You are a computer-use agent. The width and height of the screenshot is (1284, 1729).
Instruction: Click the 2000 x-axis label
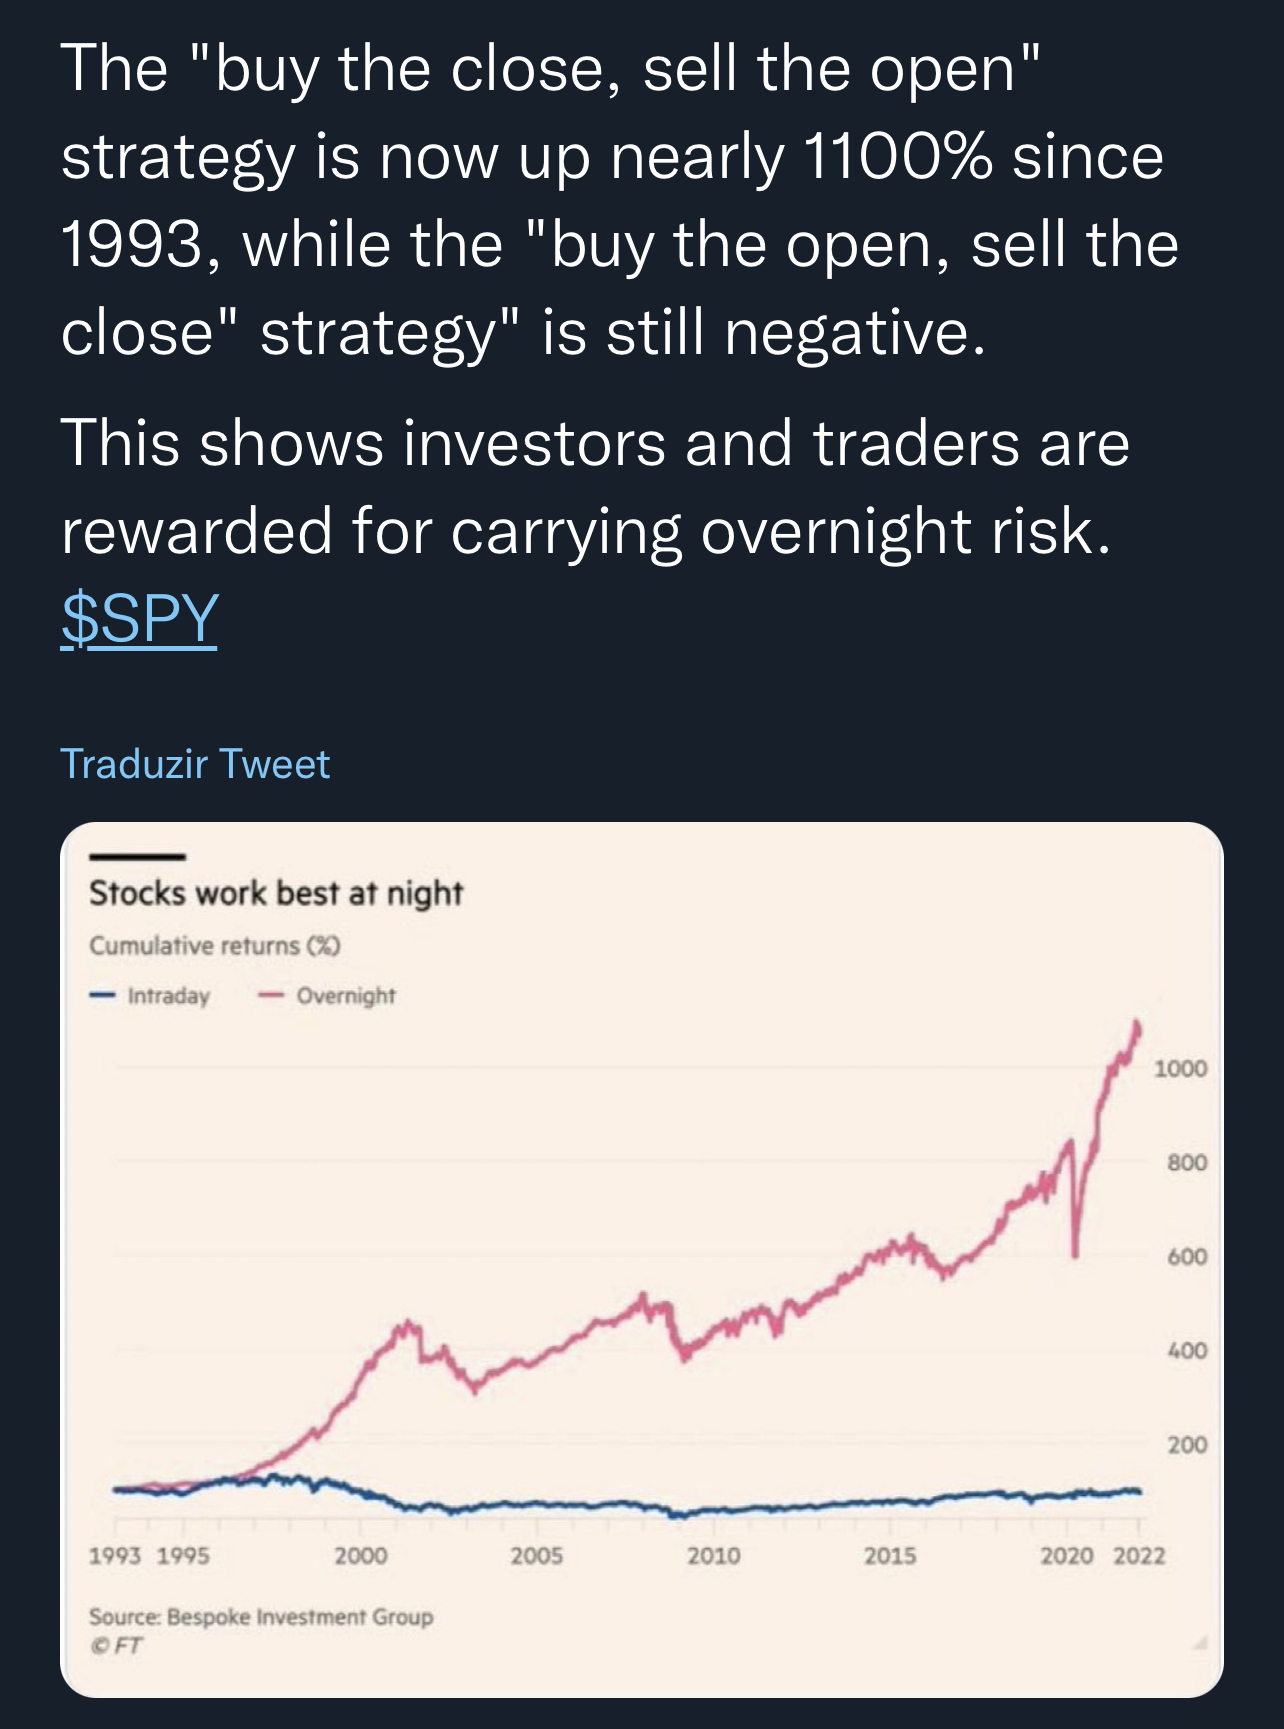[361, 1556]
